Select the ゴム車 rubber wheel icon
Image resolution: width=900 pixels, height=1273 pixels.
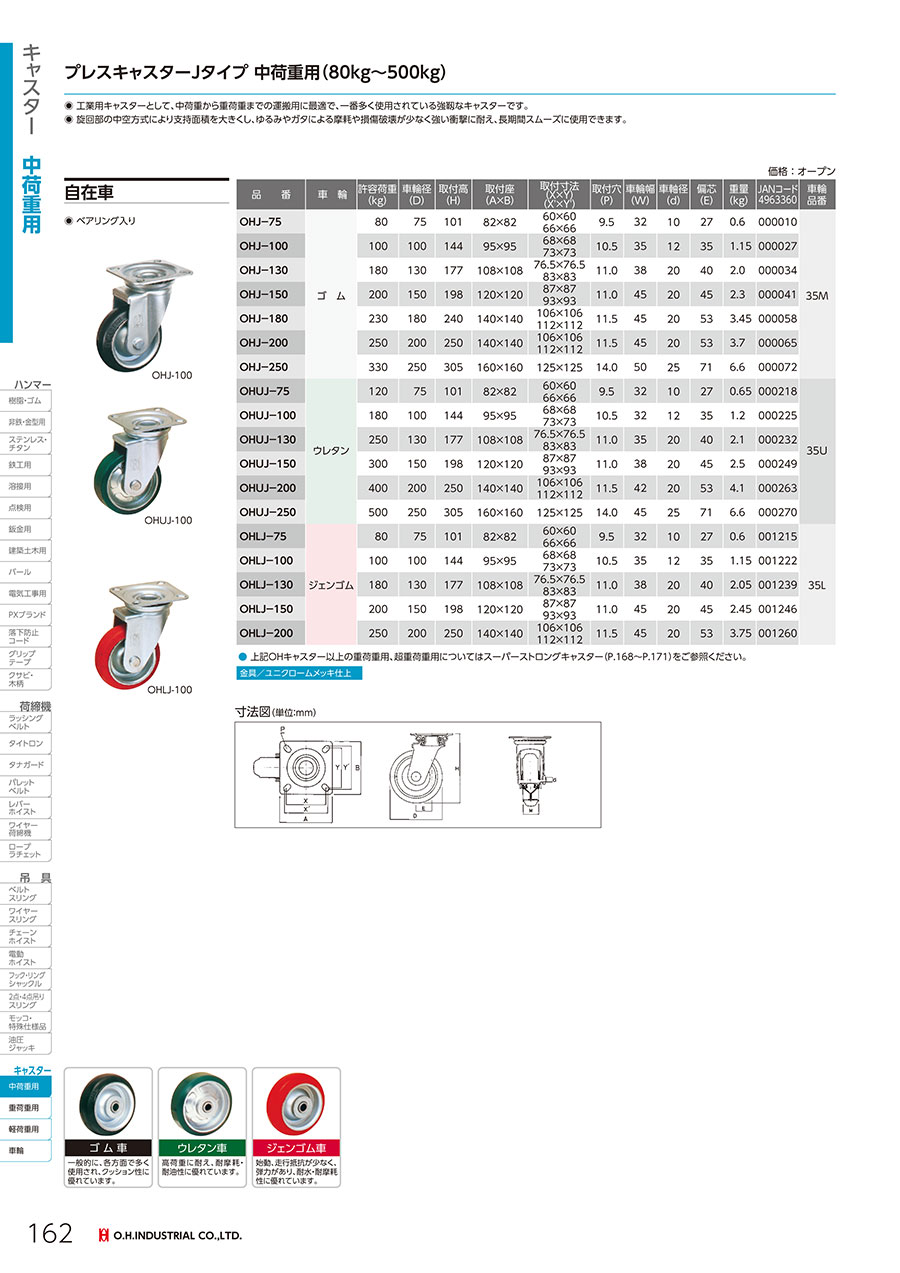[107, 1108]
